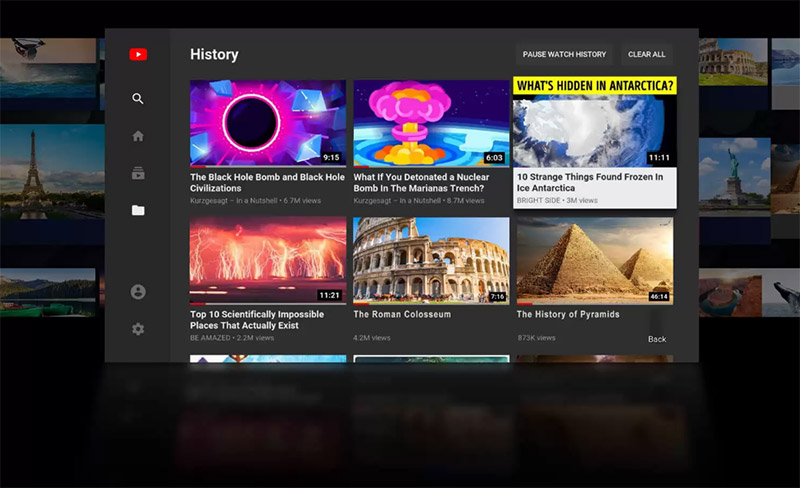Click the Back label

(657, 339)
